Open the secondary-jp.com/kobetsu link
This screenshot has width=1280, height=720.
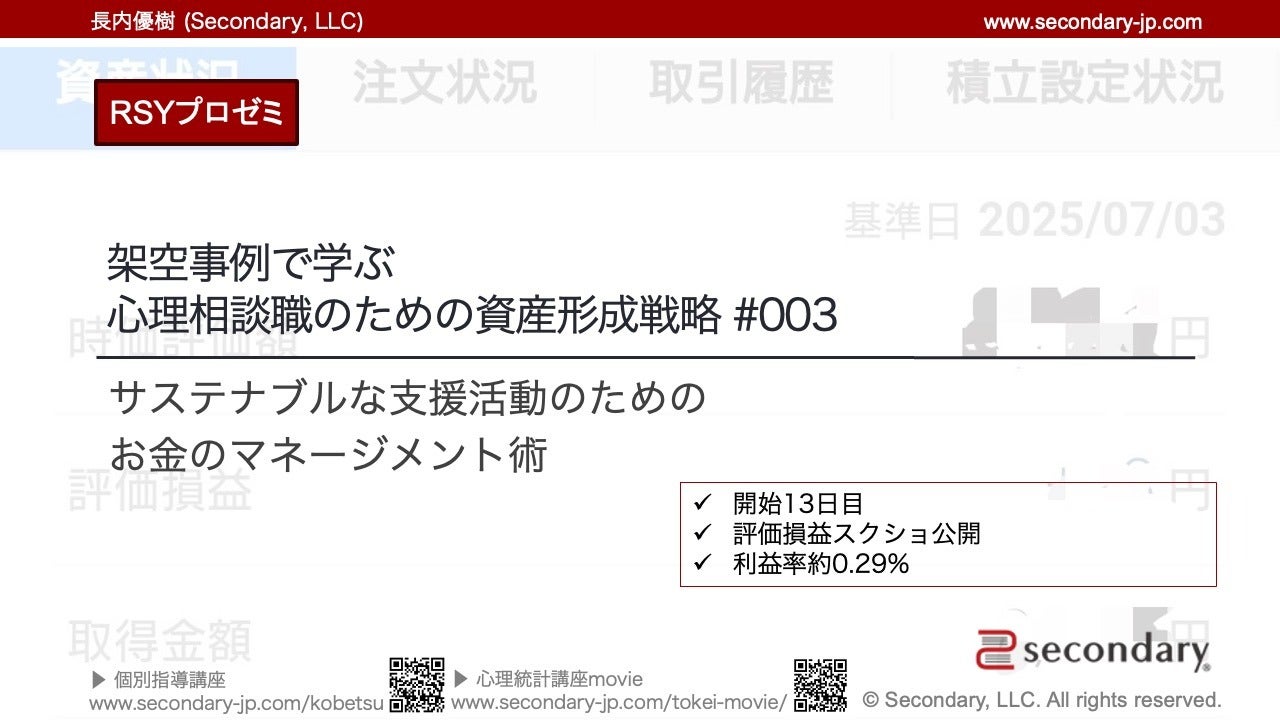pyautogui.click(x=236, y=703)
